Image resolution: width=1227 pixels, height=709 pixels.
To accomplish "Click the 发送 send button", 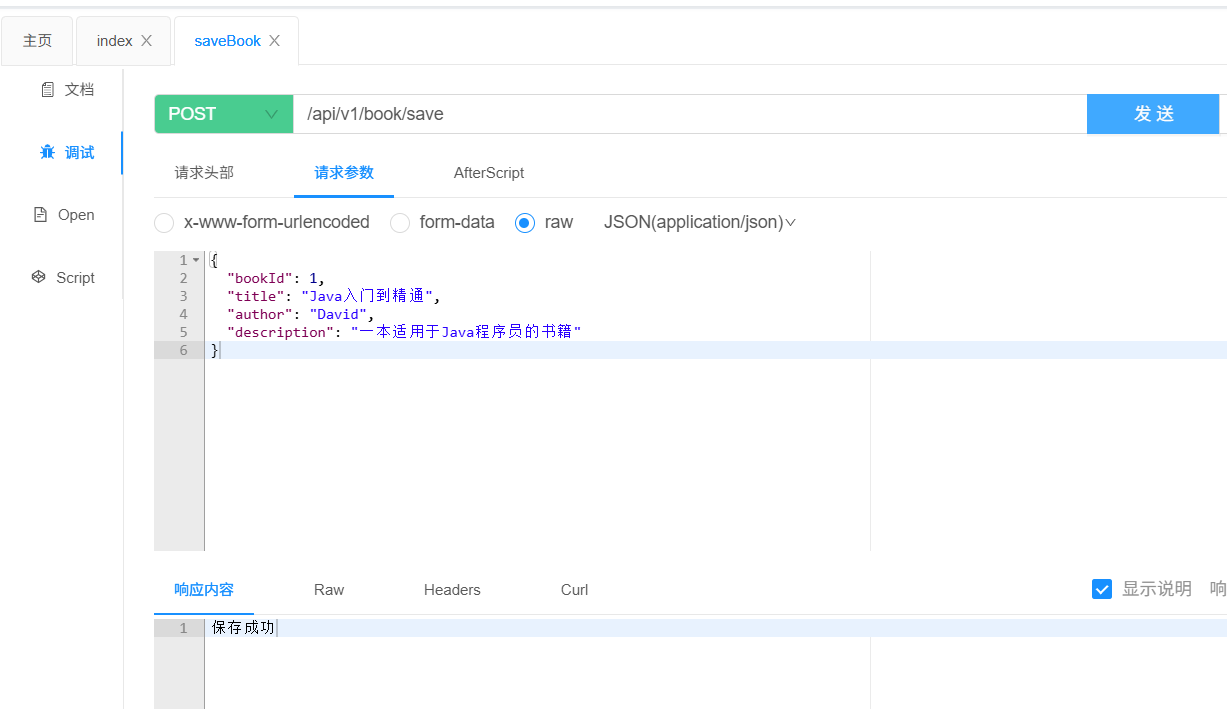I will [1152, 114].
